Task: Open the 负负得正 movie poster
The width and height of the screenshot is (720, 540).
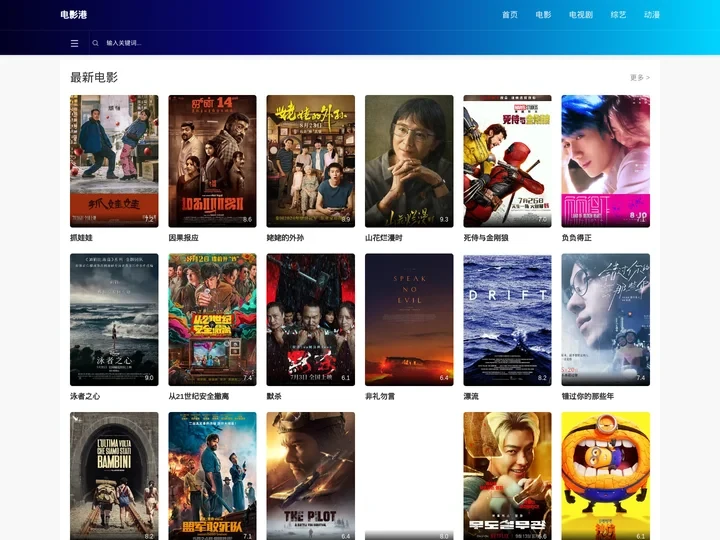Action: [x=606, y=161]
